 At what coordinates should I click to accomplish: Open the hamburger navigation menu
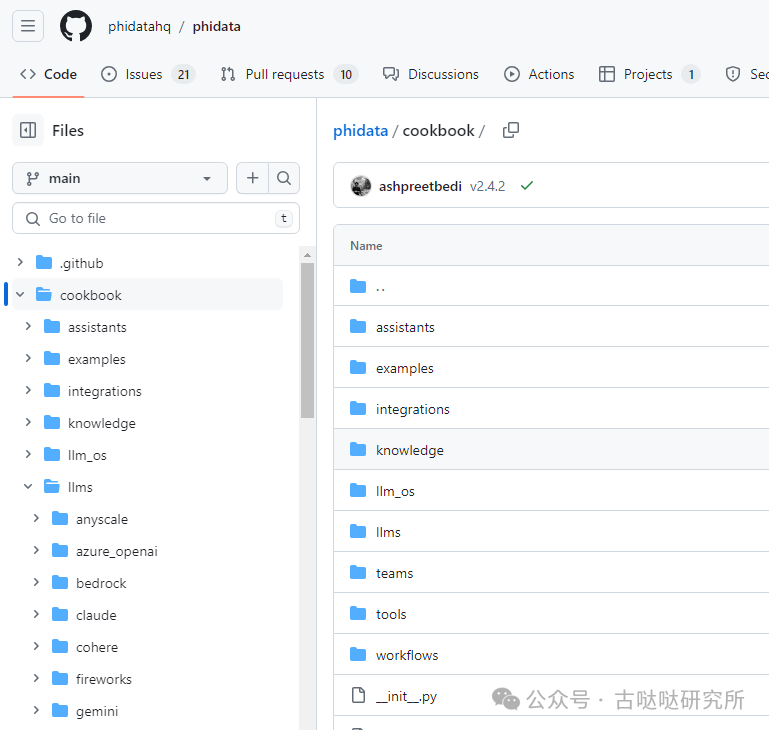[x=28, y=26]
